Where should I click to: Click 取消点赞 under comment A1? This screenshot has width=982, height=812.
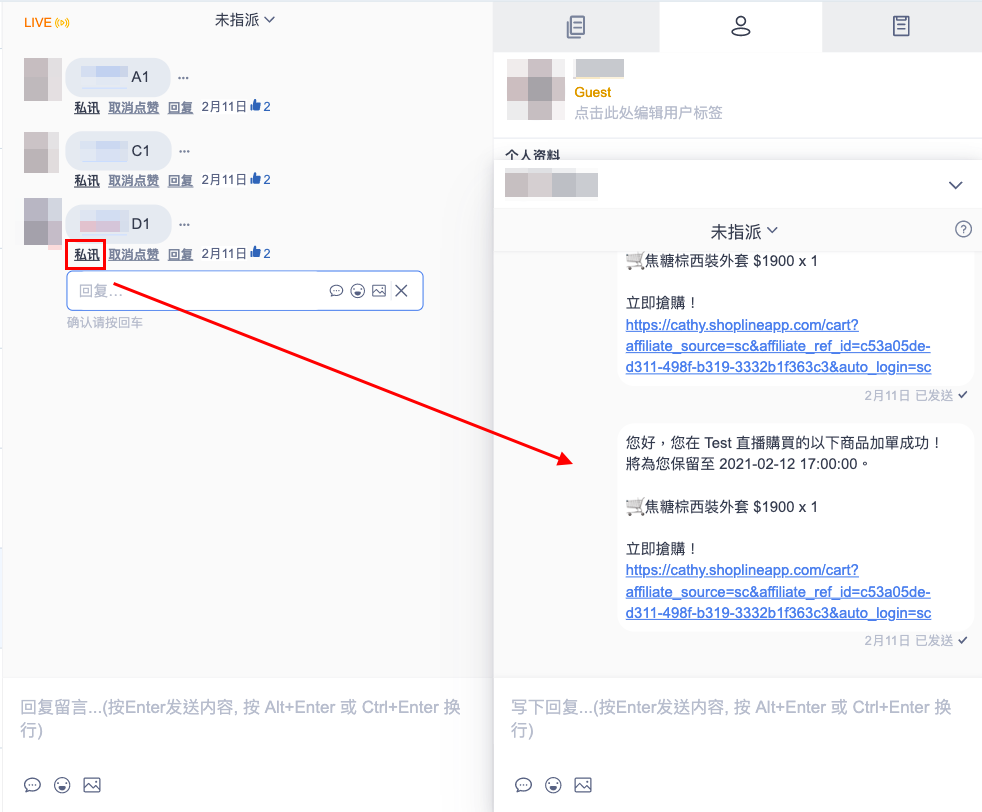coord(133,108)
